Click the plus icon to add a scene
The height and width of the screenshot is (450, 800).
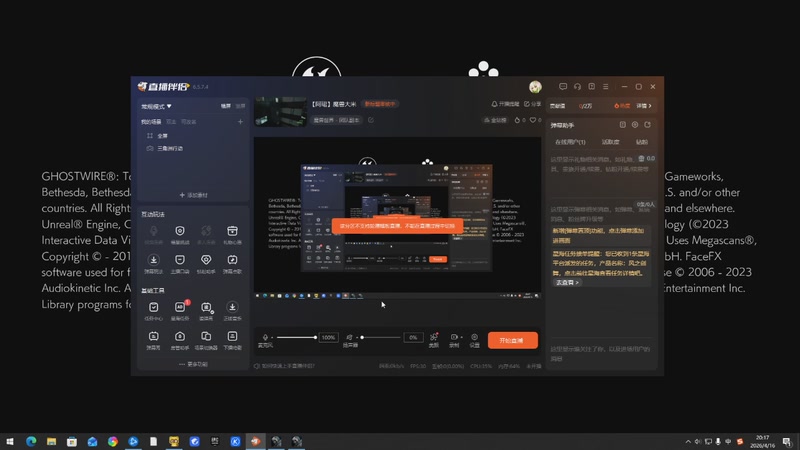(240, 122)
